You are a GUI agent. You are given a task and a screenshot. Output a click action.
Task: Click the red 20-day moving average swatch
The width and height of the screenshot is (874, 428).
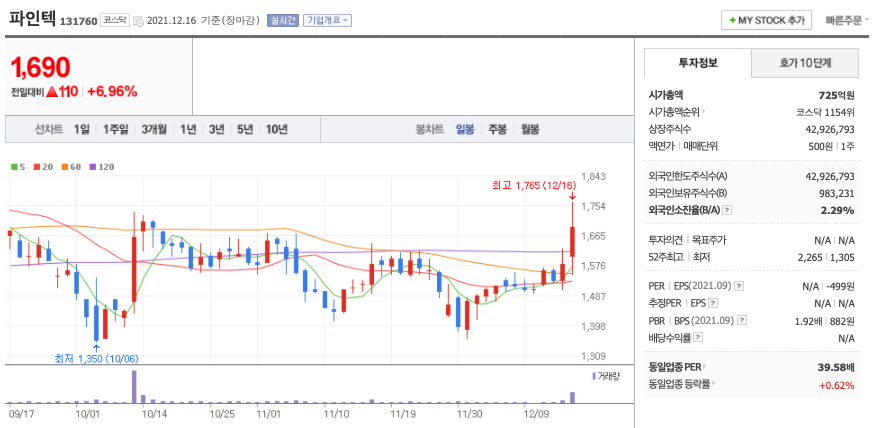pos(37,167)
